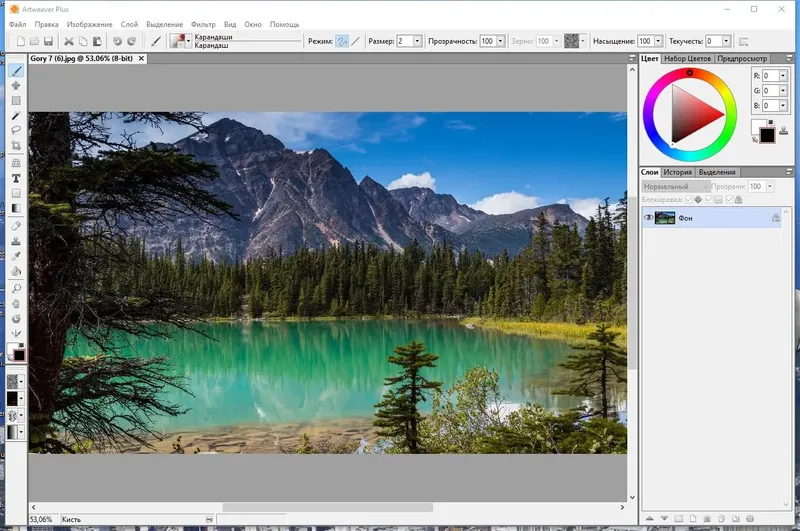This screenshot has width=800, height=531.
Task: Open the Файл menu
Action: tap(17, 24)
